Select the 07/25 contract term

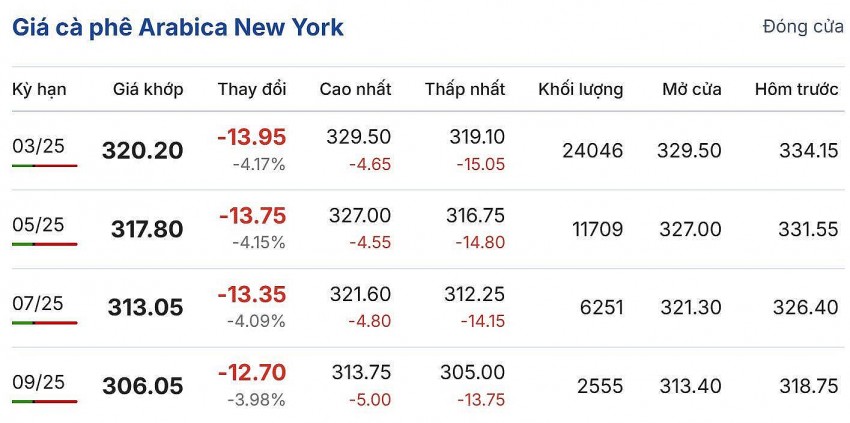point(39,303)
